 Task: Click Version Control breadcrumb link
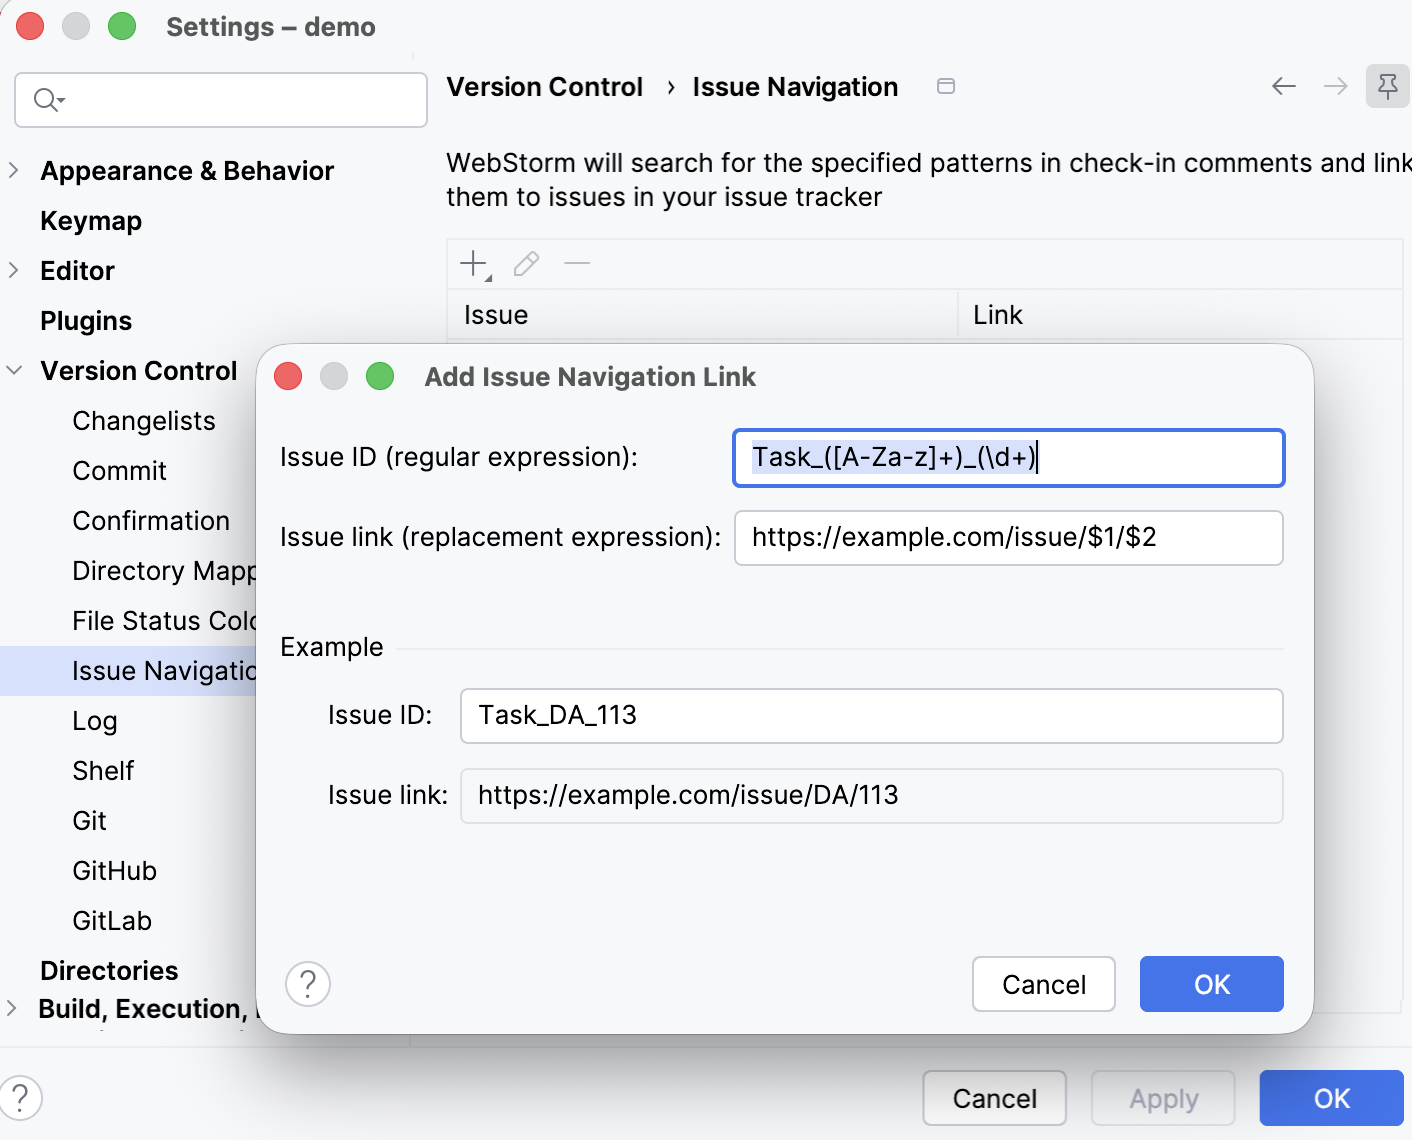pos(544,87)
